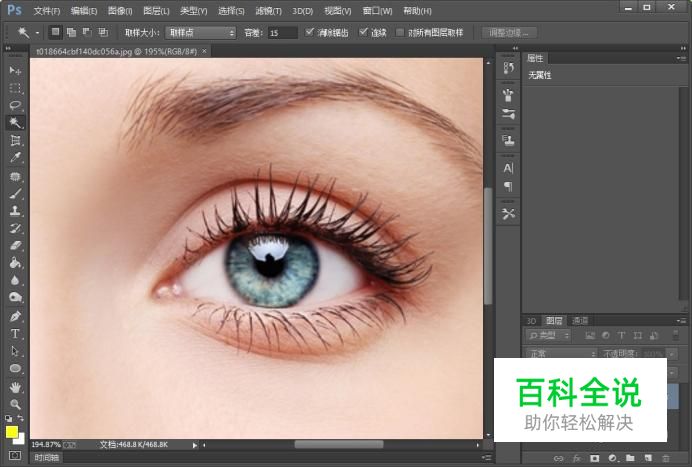Select the Rectangular Marquee tool

click(x=15, y=88)
